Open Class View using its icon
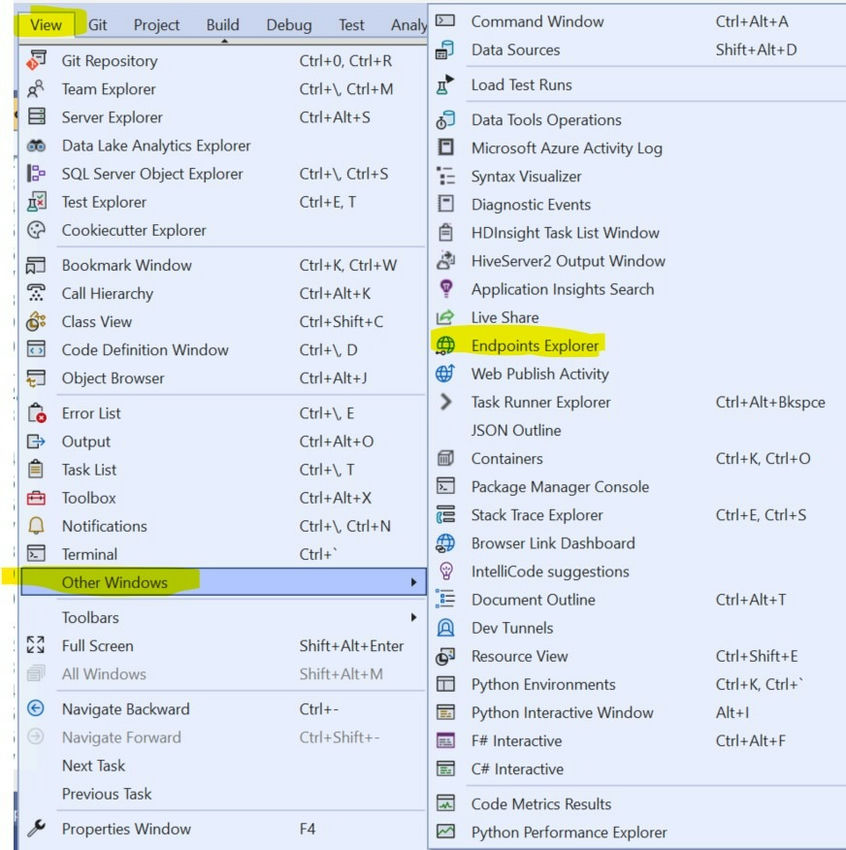Viewport: 846px width, 850px height. tap(38, 322)
